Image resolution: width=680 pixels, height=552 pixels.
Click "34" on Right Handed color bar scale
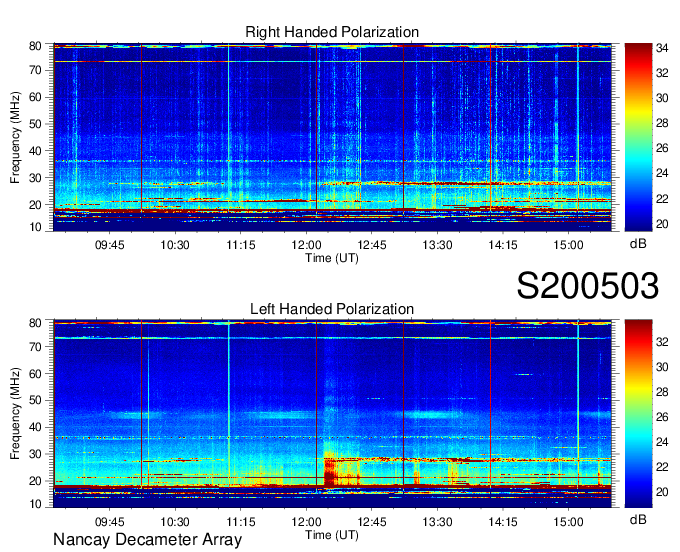[x=662, y=48]
